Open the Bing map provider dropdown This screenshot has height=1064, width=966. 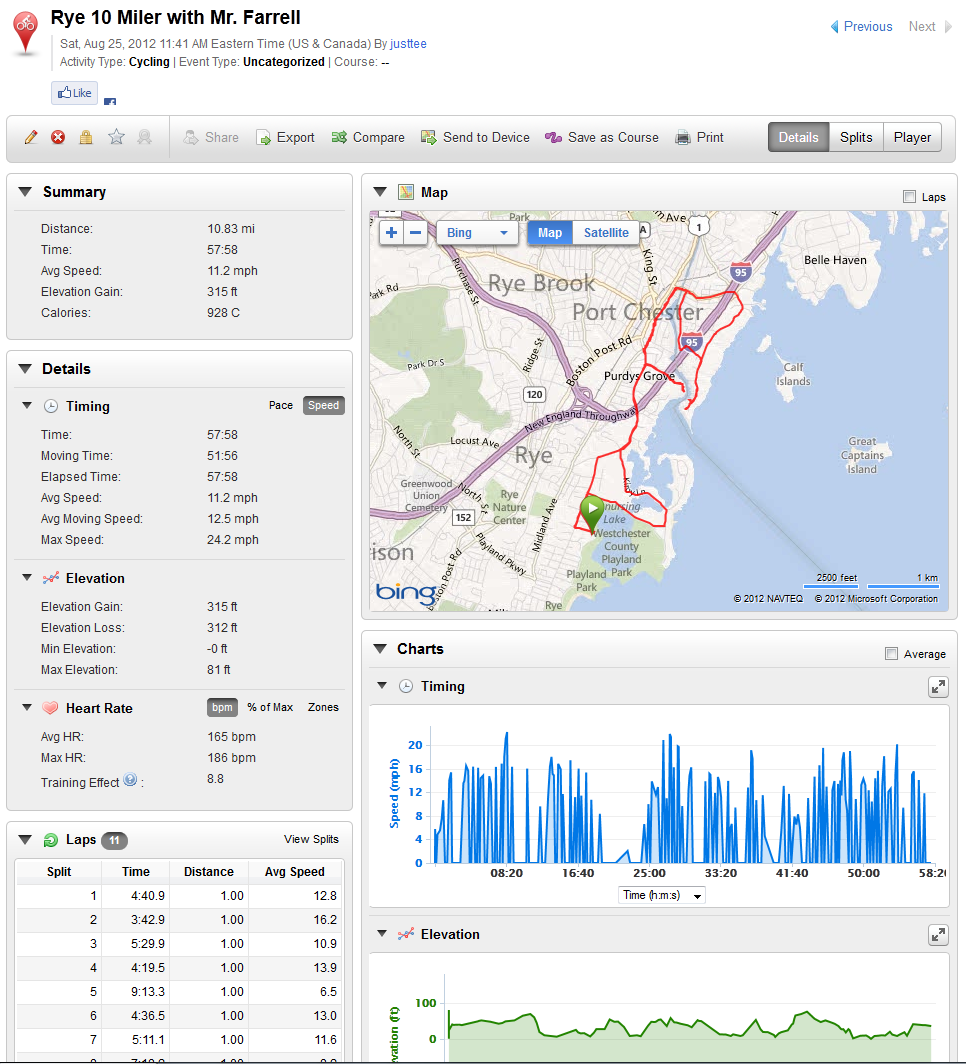(x=477, y=233)
